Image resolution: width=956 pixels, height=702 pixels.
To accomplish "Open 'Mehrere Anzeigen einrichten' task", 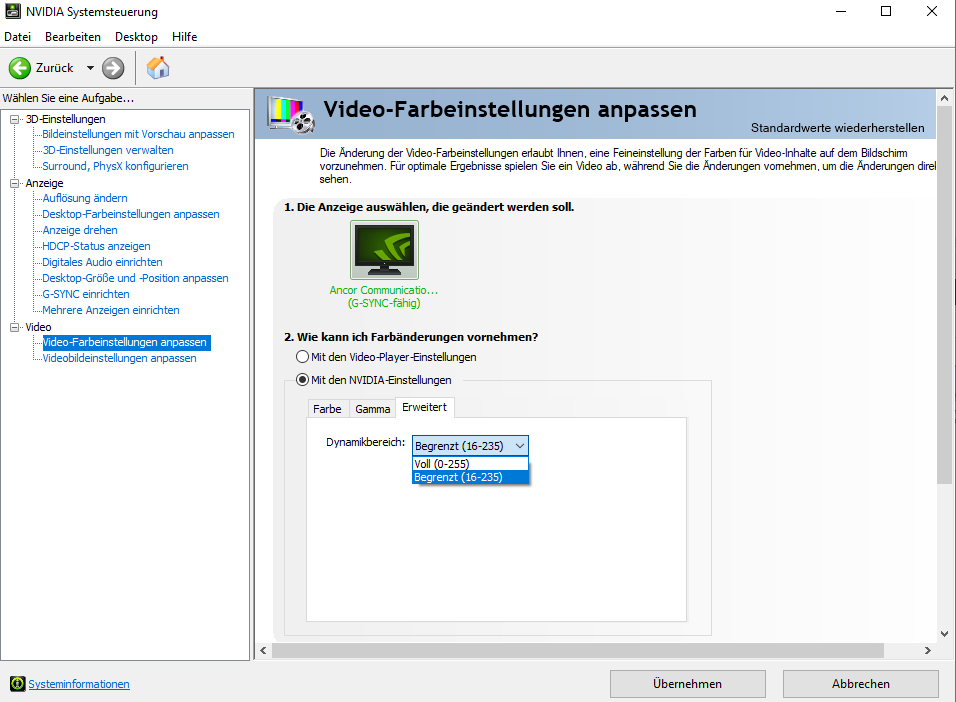I will (111, 310).
